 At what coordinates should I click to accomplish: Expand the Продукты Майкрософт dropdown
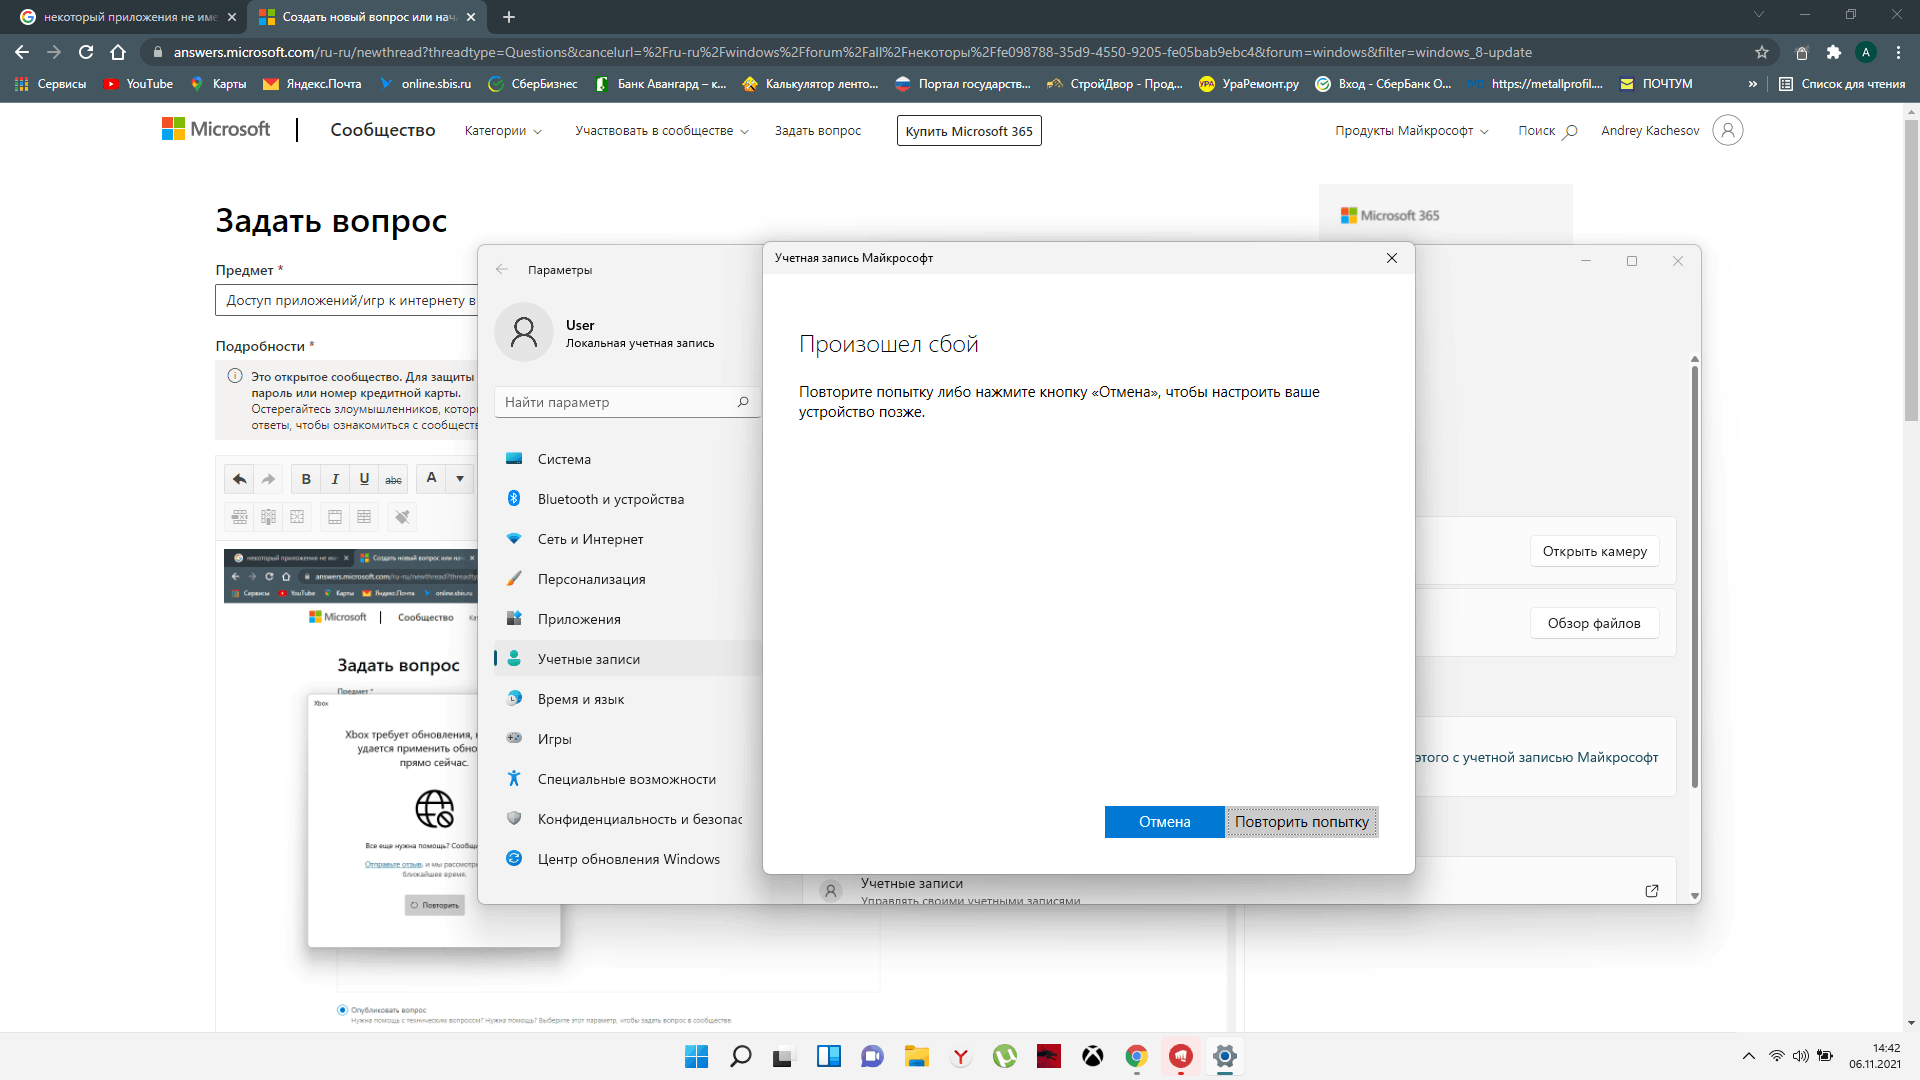[x=1411, y=131]
